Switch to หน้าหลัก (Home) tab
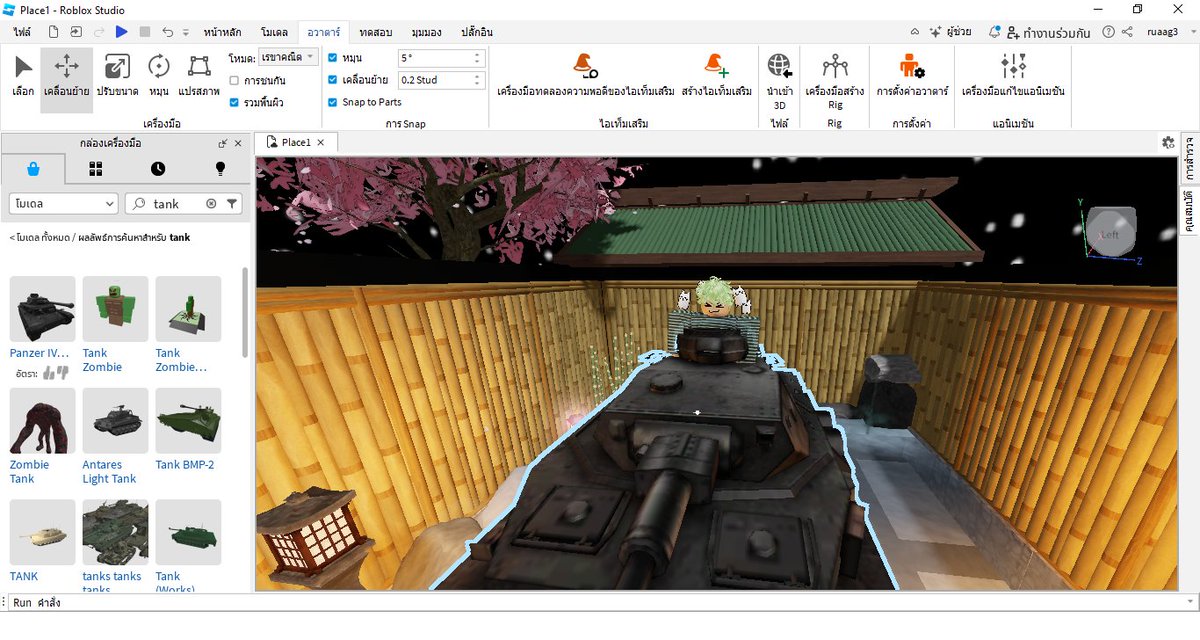1200x640 pixels. pos(222,32)
